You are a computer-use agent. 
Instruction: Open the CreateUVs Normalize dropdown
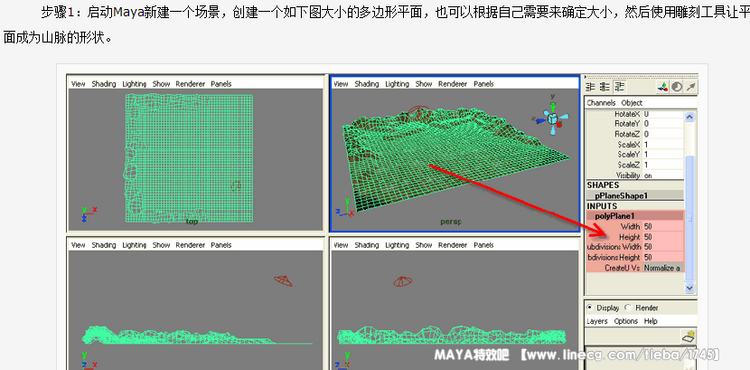point(663,268)
